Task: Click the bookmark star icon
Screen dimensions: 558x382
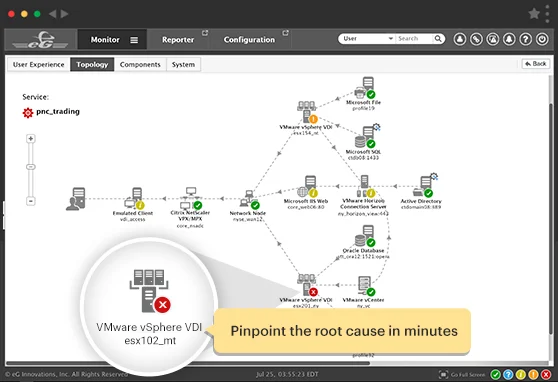Action: [x=534, y=14]
